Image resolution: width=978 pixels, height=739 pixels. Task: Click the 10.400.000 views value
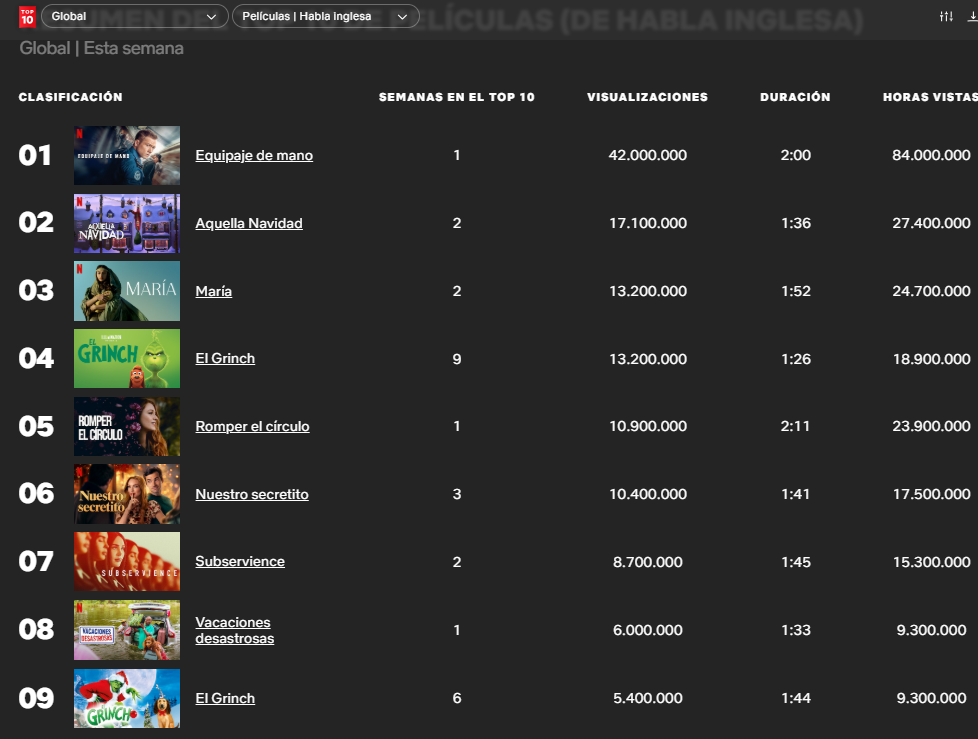point(647,495)
